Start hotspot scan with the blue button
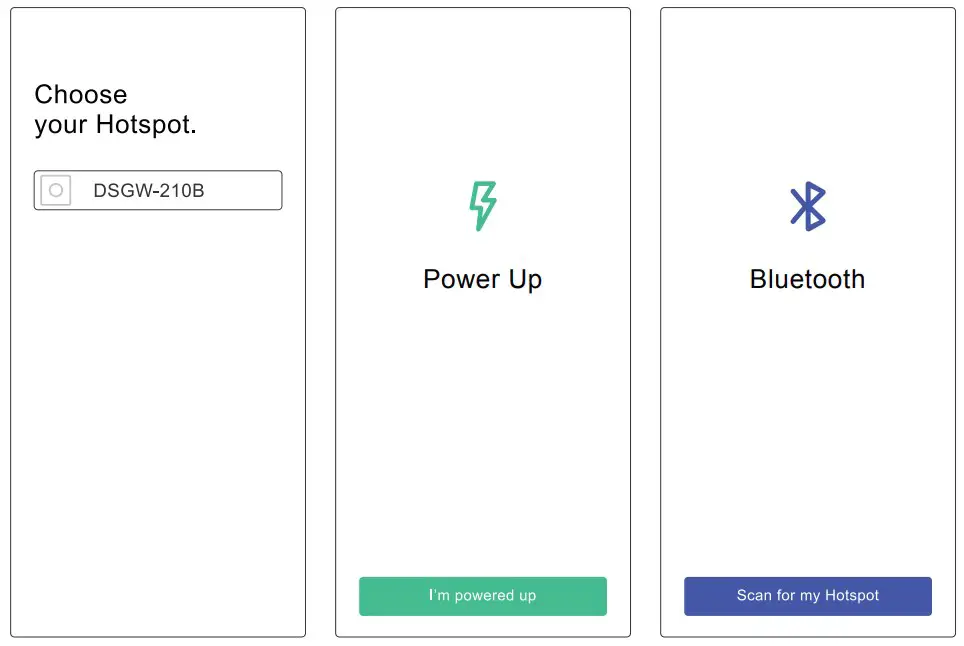This screenshot has width=964, height=646. click(x=807, y=596)
